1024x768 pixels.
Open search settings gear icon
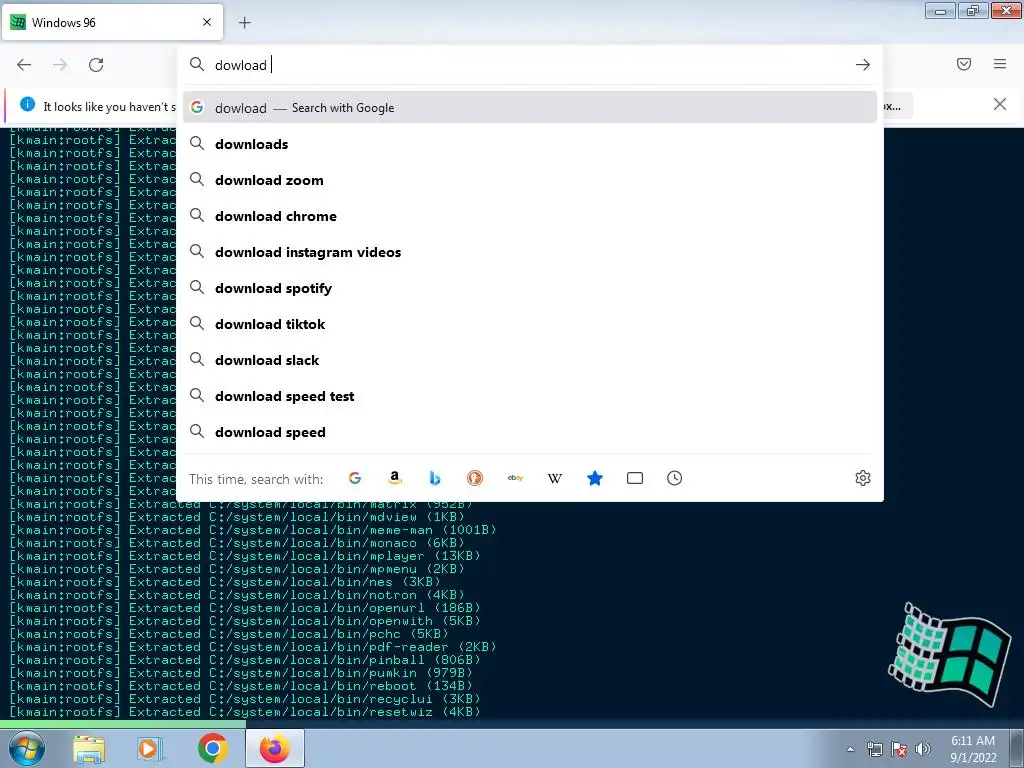pyautogui.click(x=863, y=478)
